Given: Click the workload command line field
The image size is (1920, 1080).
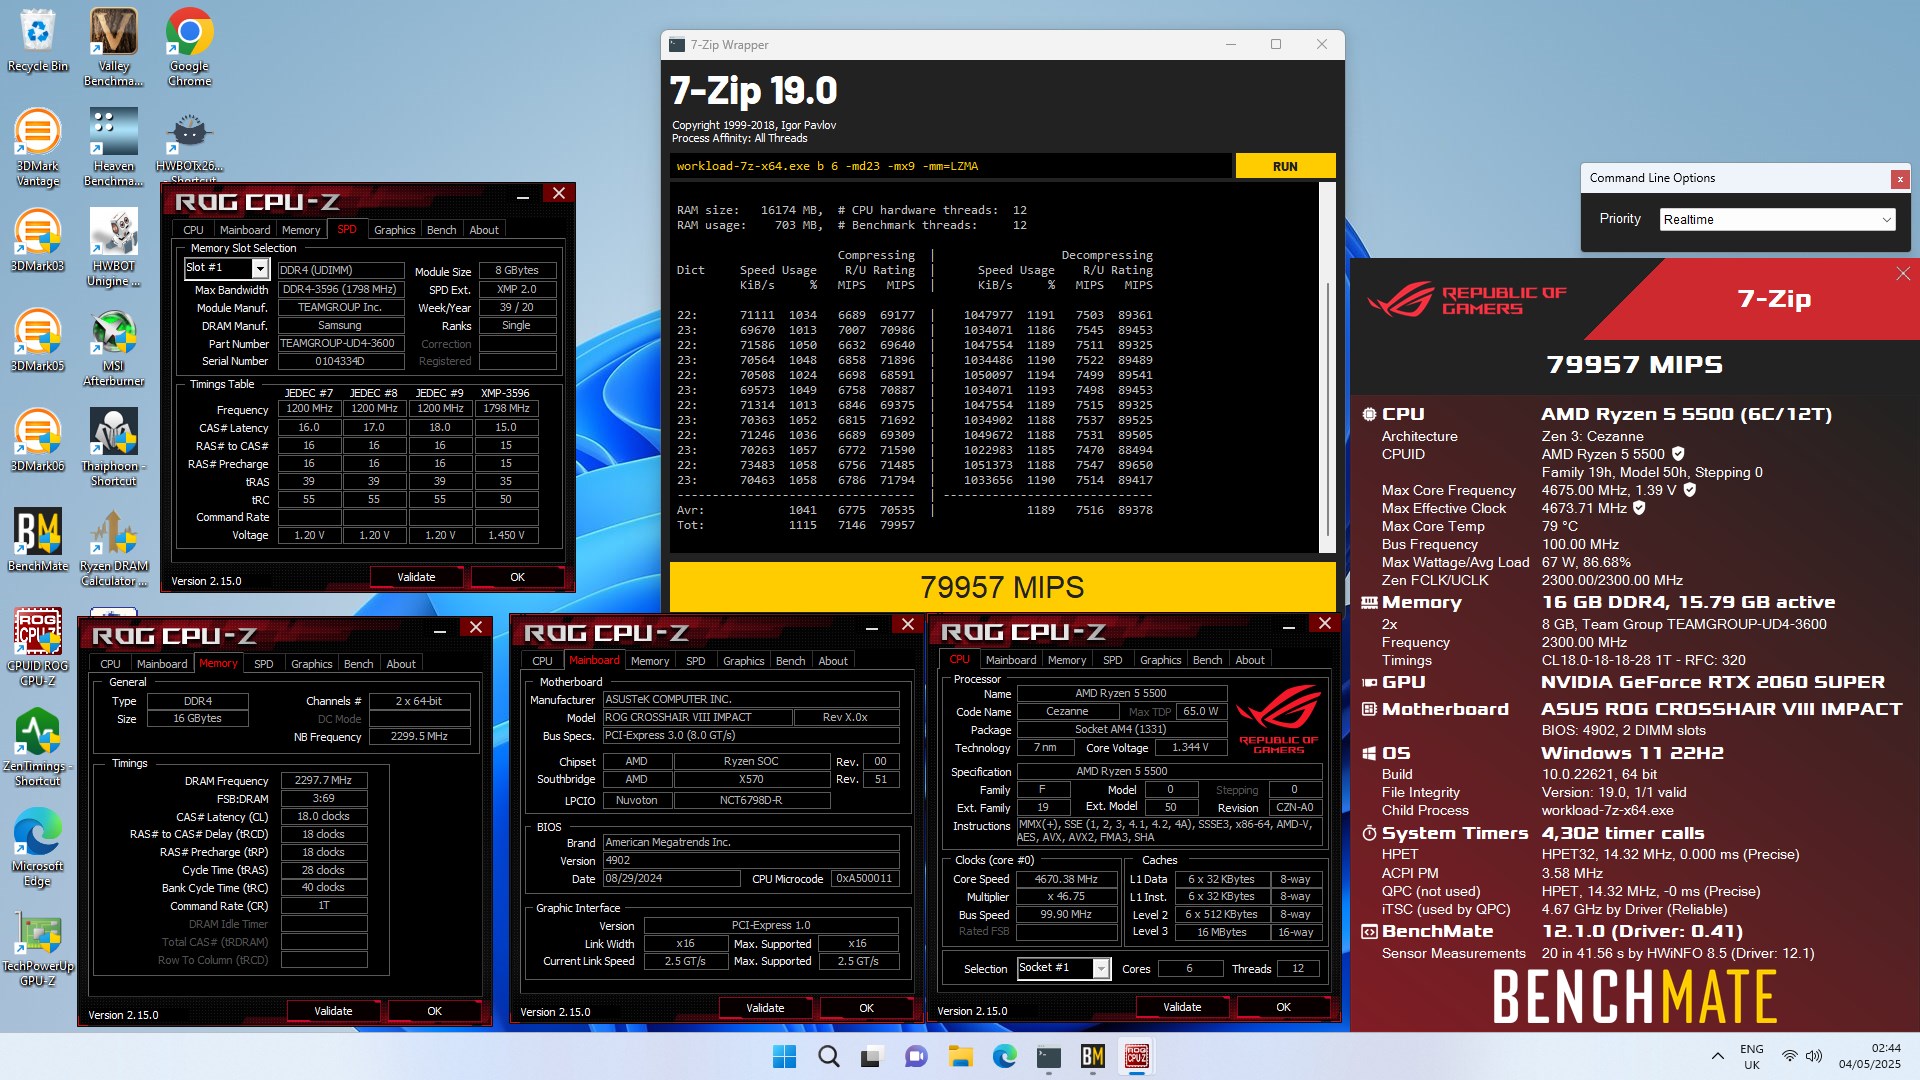Looking at the screenshot, I should [x=950, y=166].
